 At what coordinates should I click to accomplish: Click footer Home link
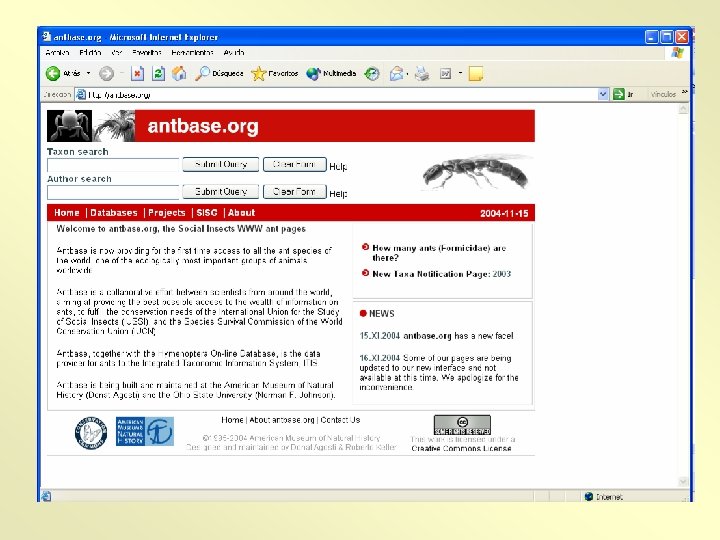click(232, 420)
